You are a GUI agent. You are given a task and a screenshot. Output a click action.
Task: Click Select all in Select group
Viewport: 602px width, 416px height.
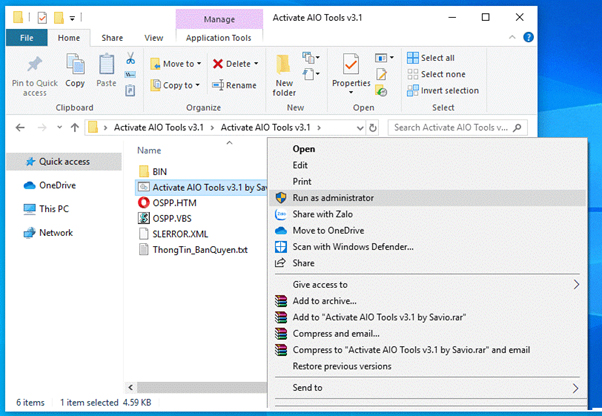pos(431,58)
